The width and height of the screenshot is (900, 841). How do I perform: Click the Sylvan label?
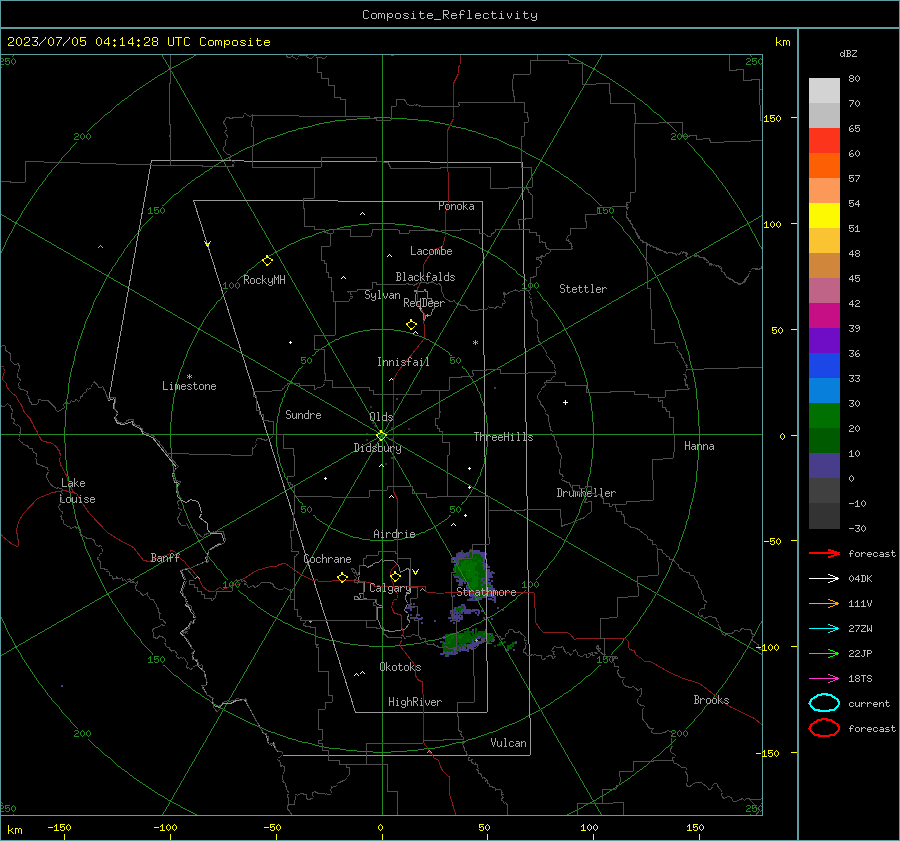(x=382, y=295)
